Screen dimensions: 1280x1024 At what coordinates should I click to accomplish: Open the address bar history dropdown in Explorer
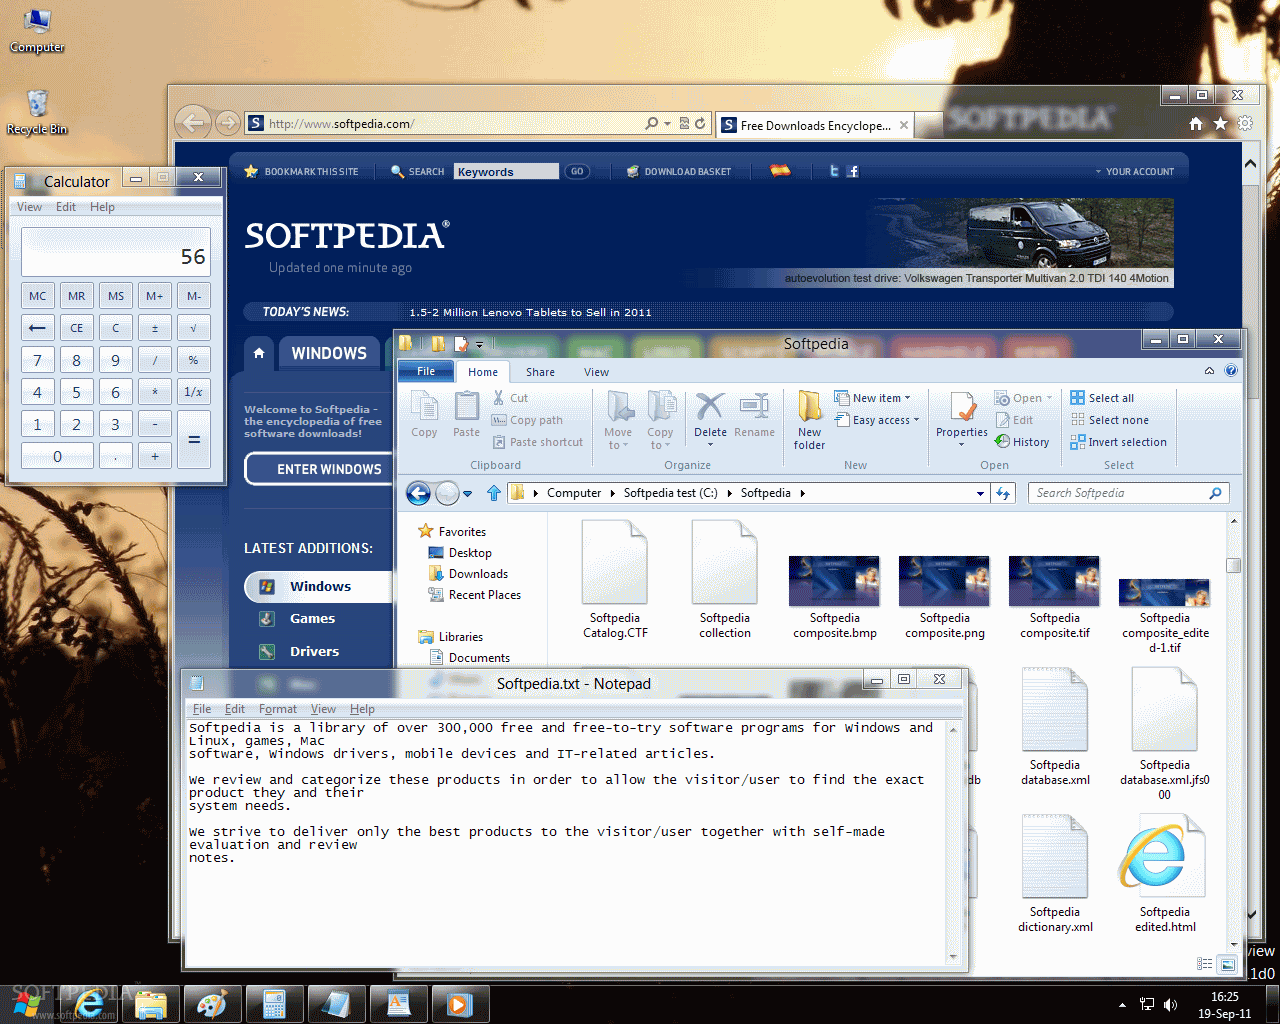980,493
